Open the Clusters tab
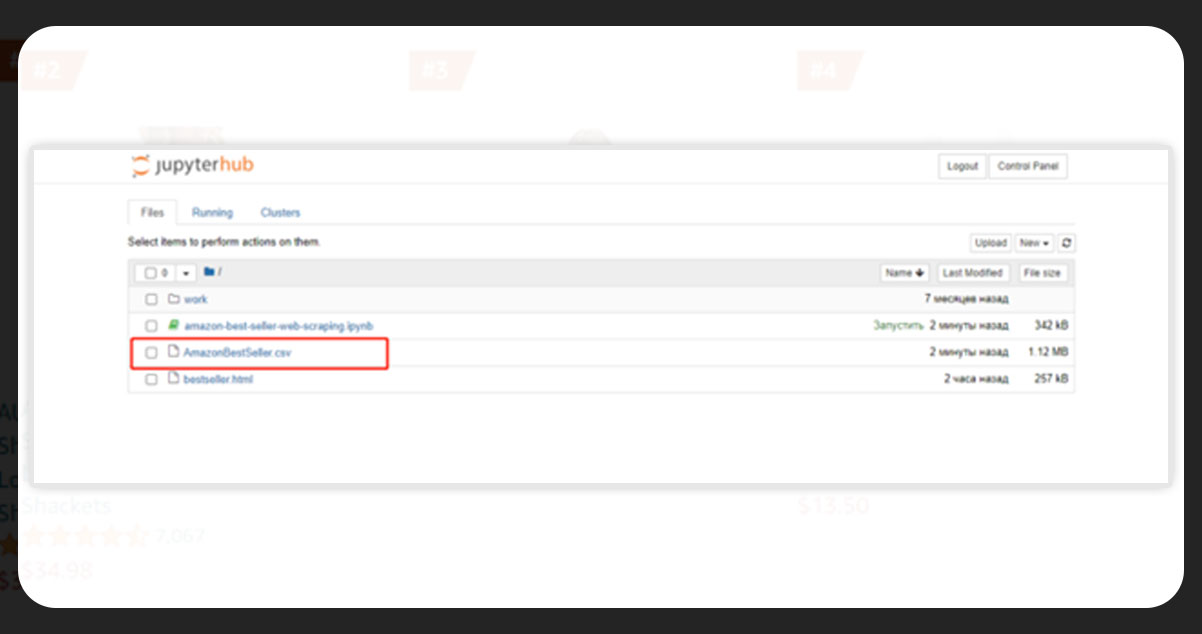Screen dimensions: 1202x634 click(280, 212)
